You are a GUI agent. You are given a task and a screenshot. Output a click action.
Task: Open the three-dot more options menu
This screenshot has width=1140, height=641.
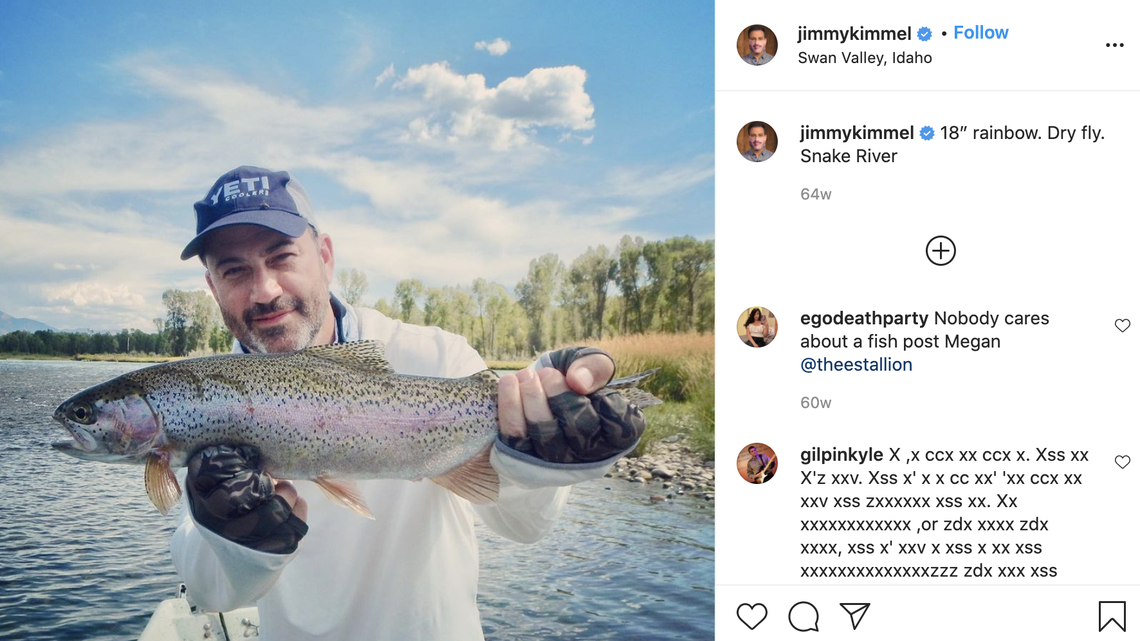coord(1114,46)
